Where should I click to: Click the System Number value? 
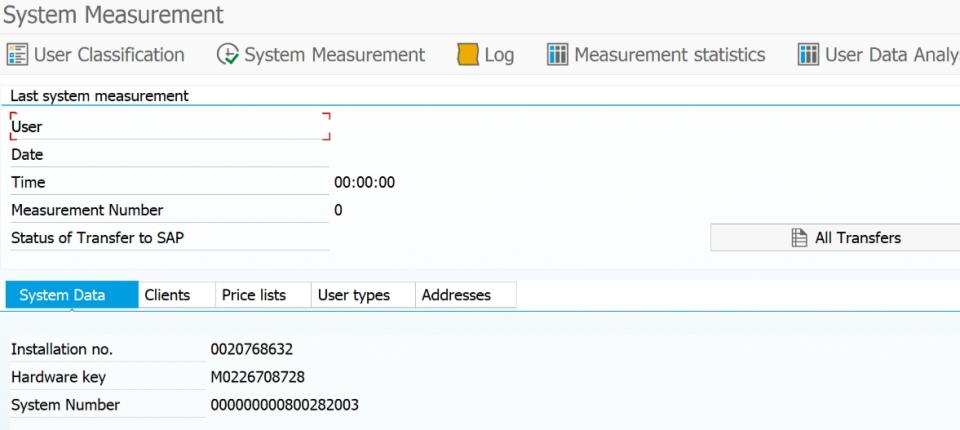click(x=284, y=405)
